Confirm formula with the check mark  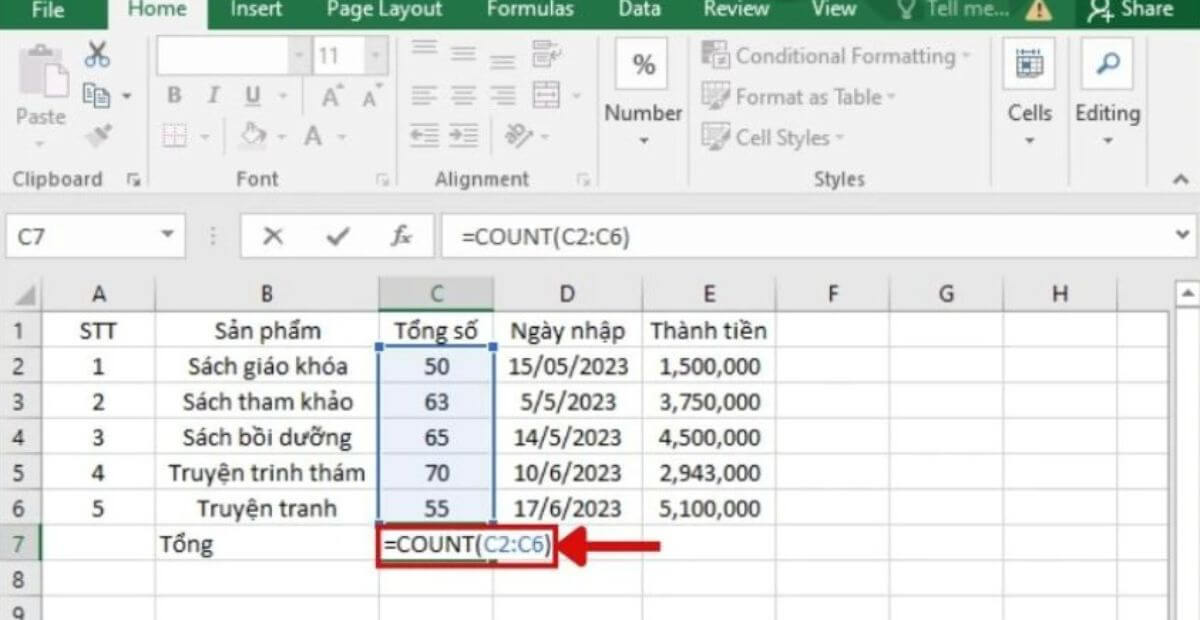pos(338,237)
